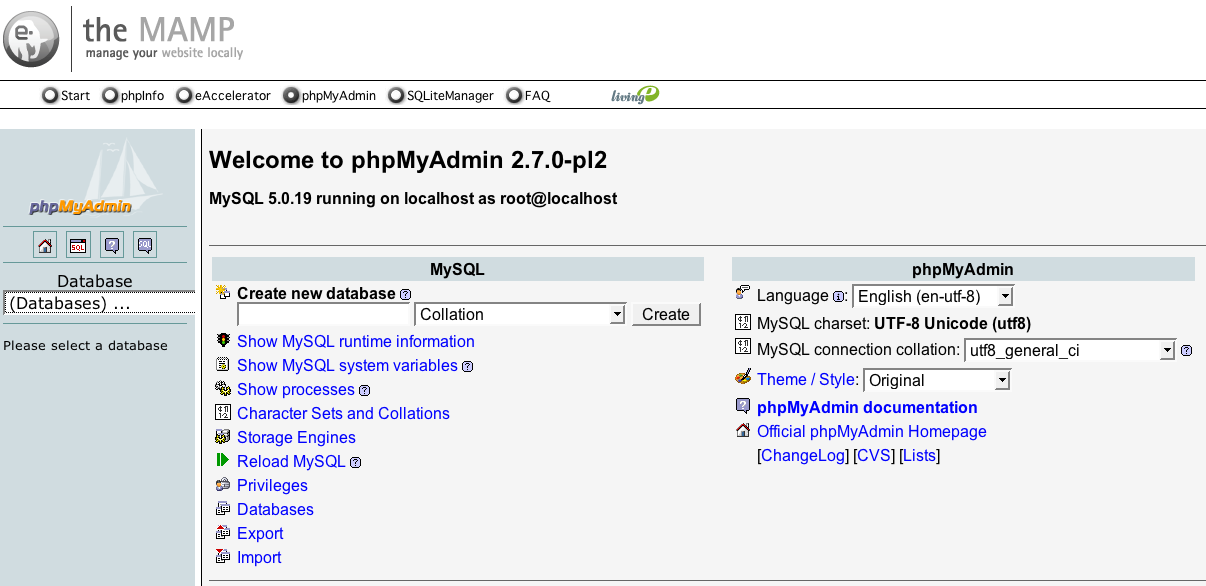1206x586 pixels.
Task: Click the Import icon
Action: 223,557
